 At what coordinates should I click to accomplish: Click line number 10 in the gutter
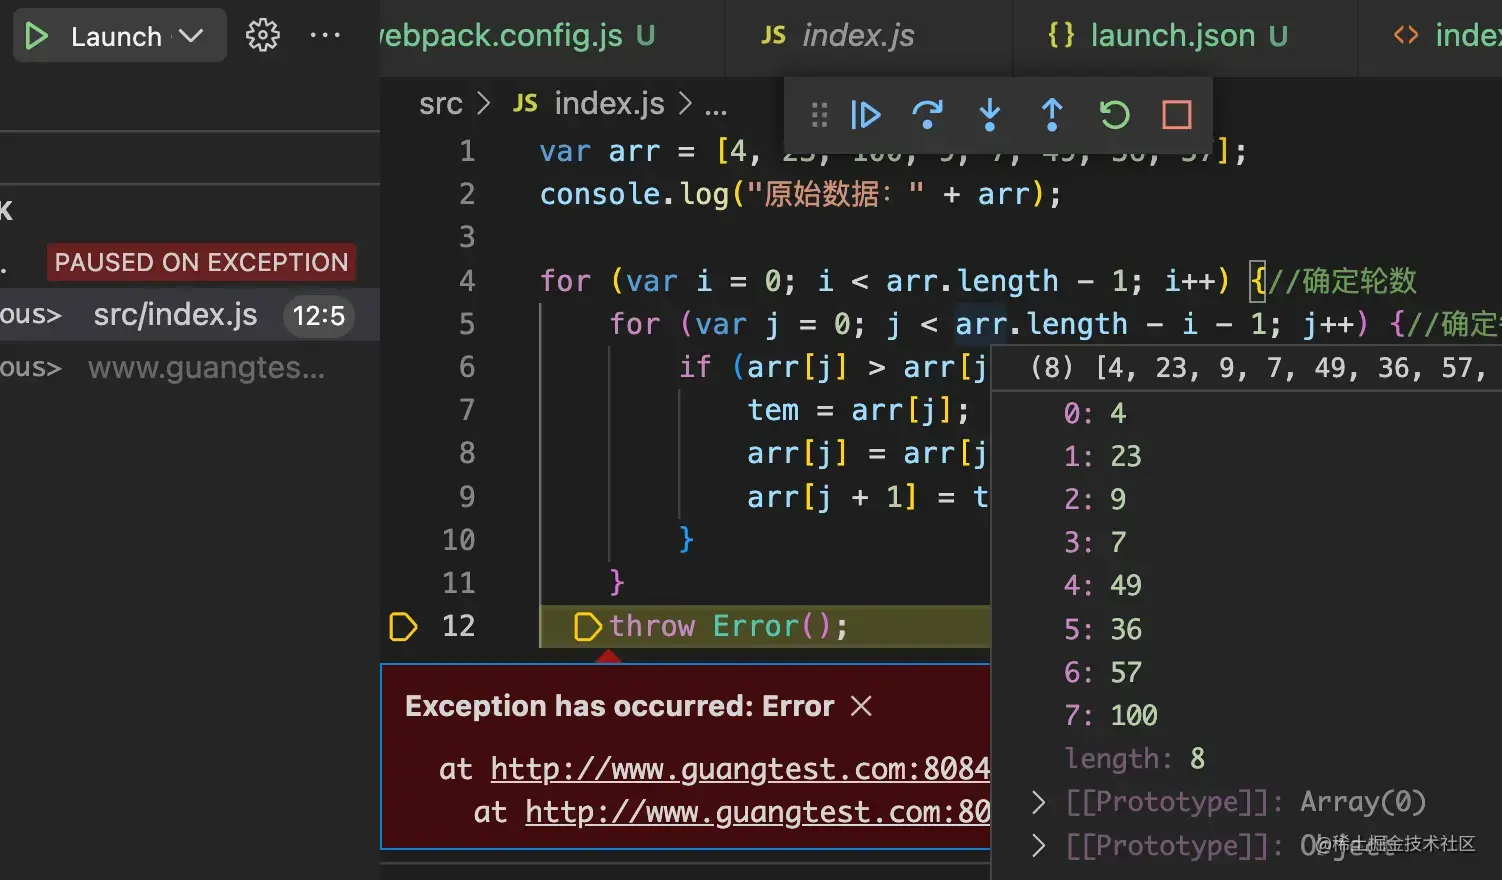[459, 540]
